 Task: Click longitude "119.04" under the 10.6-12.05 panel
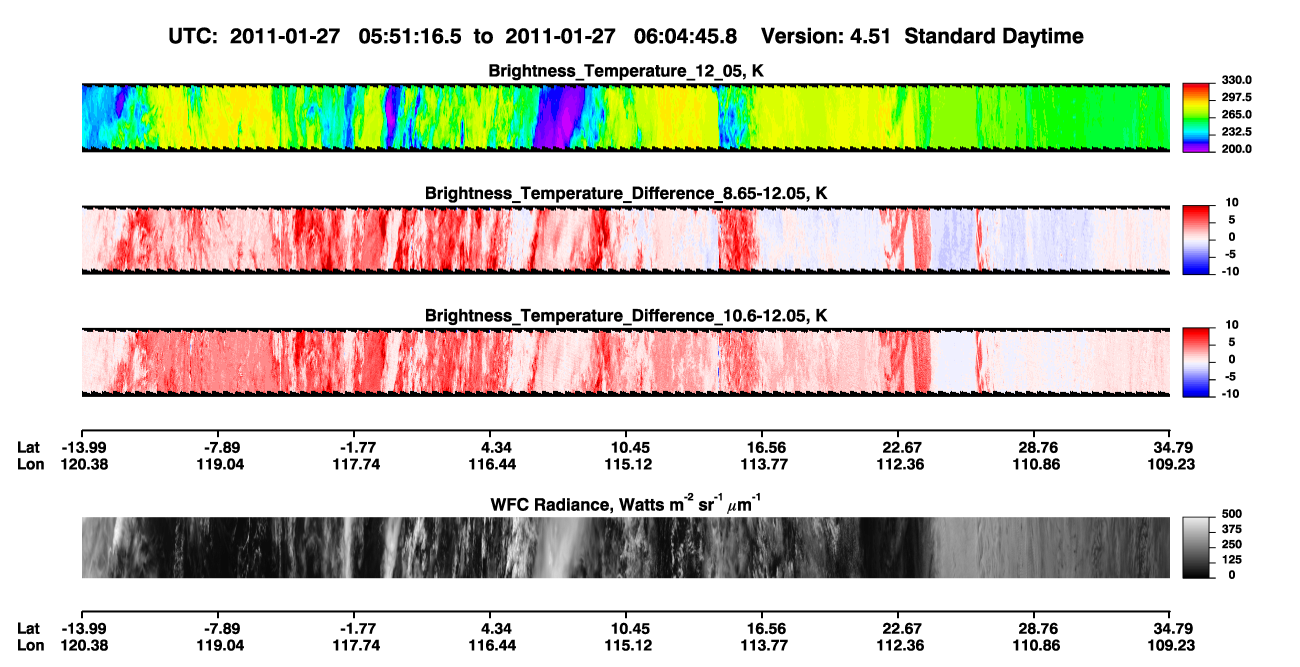point(218,464)
